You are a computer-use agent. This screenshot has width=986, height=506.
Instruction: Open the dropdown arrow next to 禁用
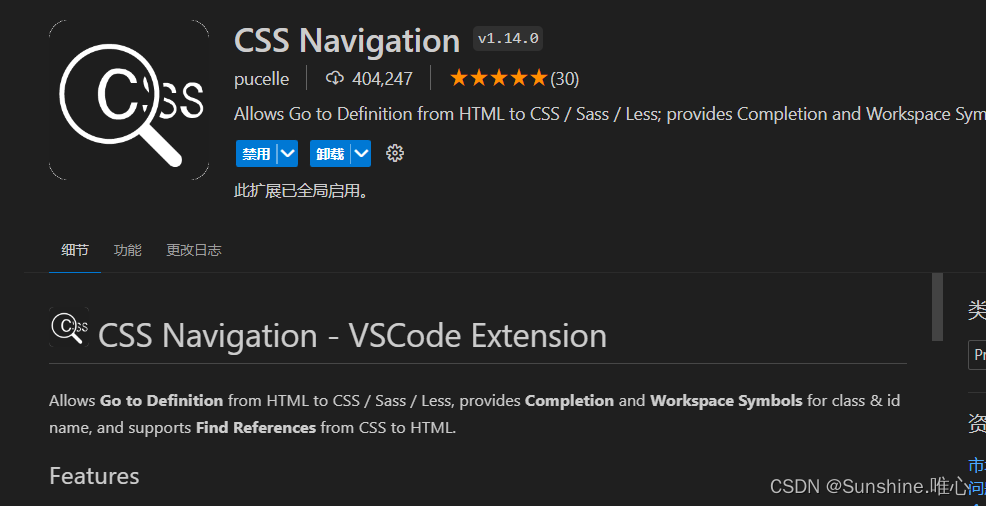[x=288, y=153]
